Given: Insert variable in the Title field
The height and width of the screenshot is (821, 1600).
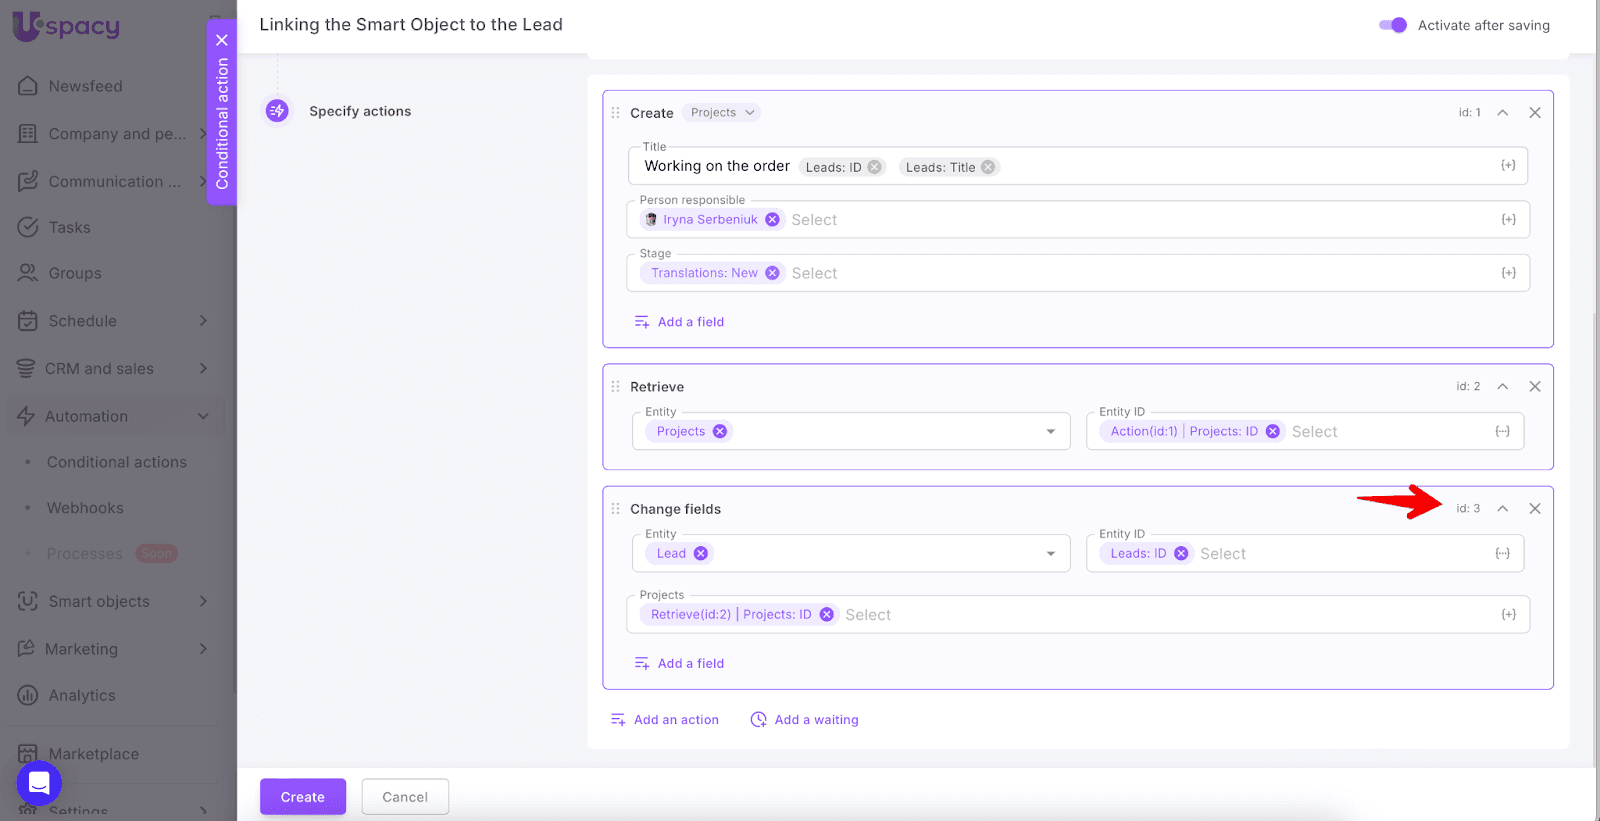Looking at the screenshot, I should pos(1507,166).
